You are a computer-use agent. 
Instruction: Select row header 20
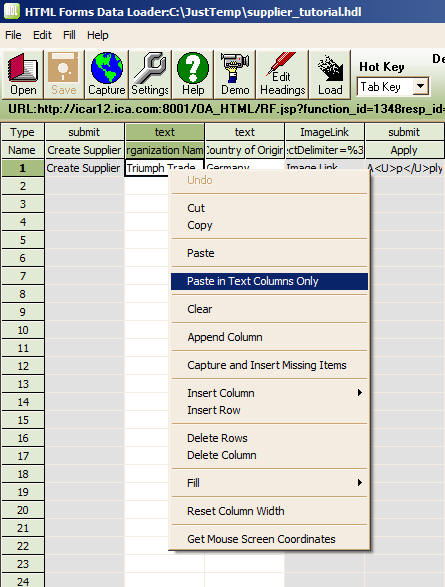coord(23,510)
